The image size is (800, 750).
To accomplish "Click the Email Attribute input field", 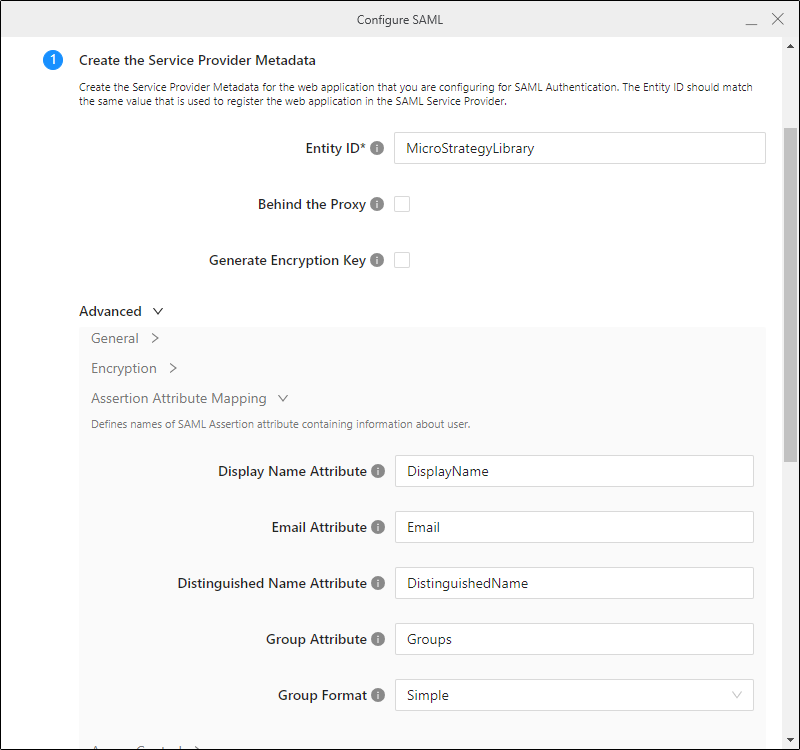I will 573,527.
